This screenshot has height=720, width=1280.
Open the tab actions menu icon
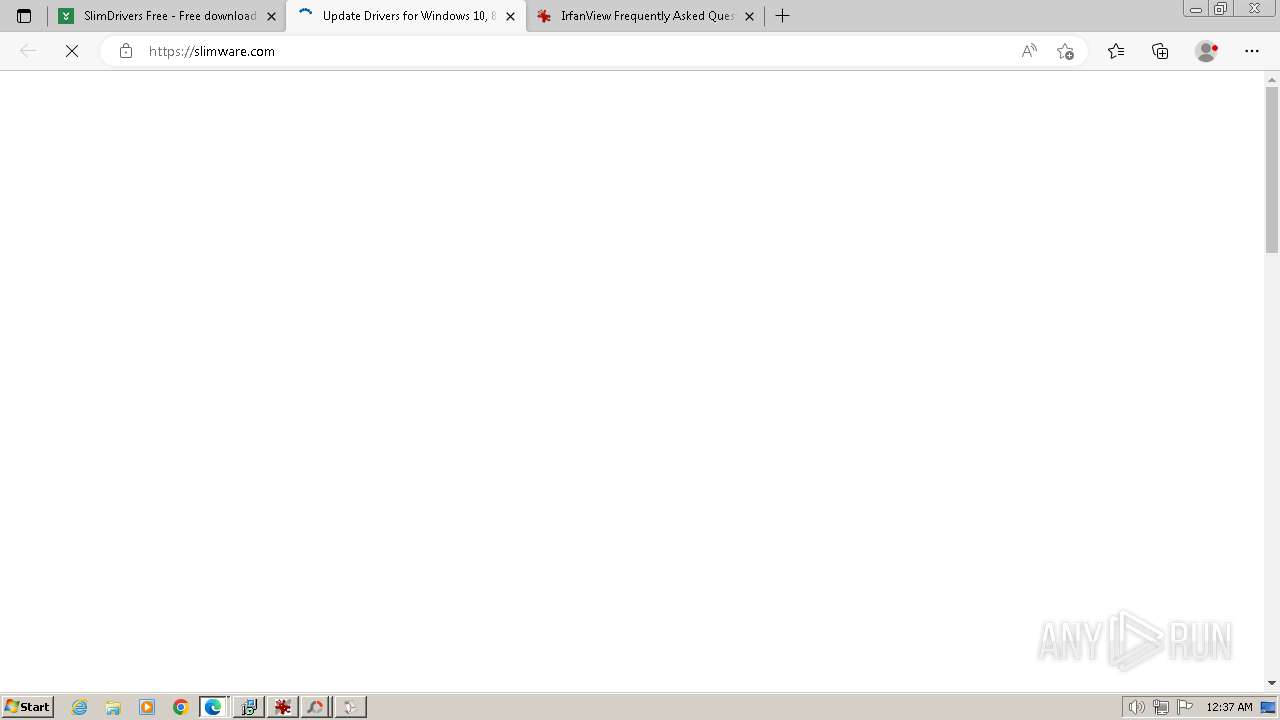(x=24, y=16)
